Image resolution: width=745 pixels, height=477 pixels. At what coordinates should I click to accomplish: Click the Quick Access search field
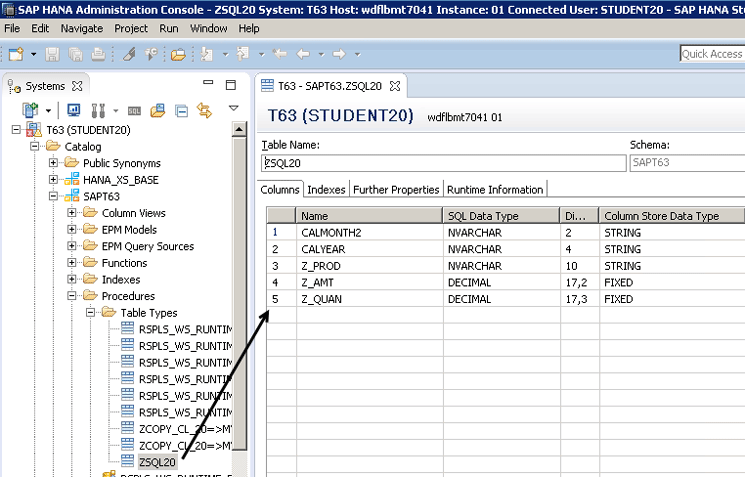click(712, 54)
